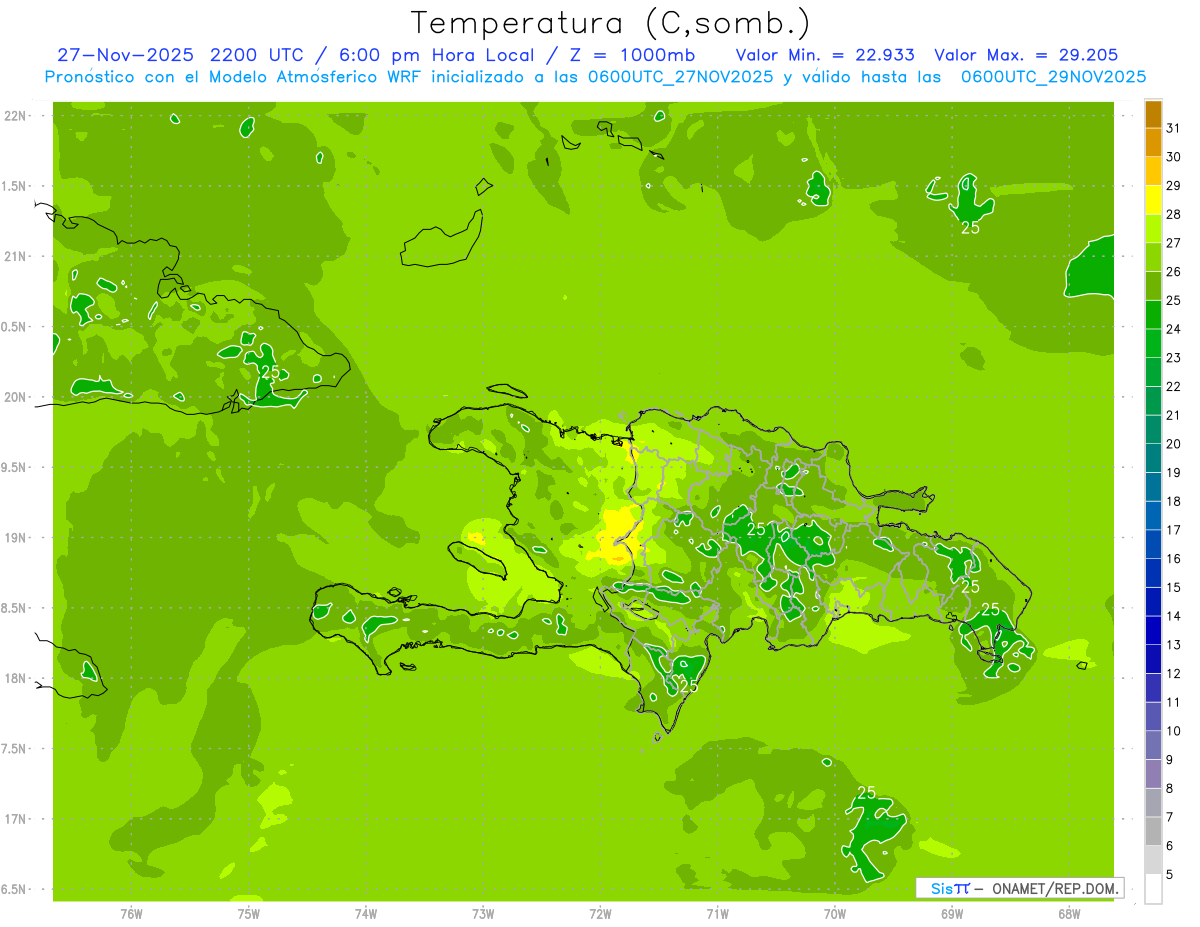
Task: Pick the green legend swatch between 24 and 25
Action: tap(1153, 315)
